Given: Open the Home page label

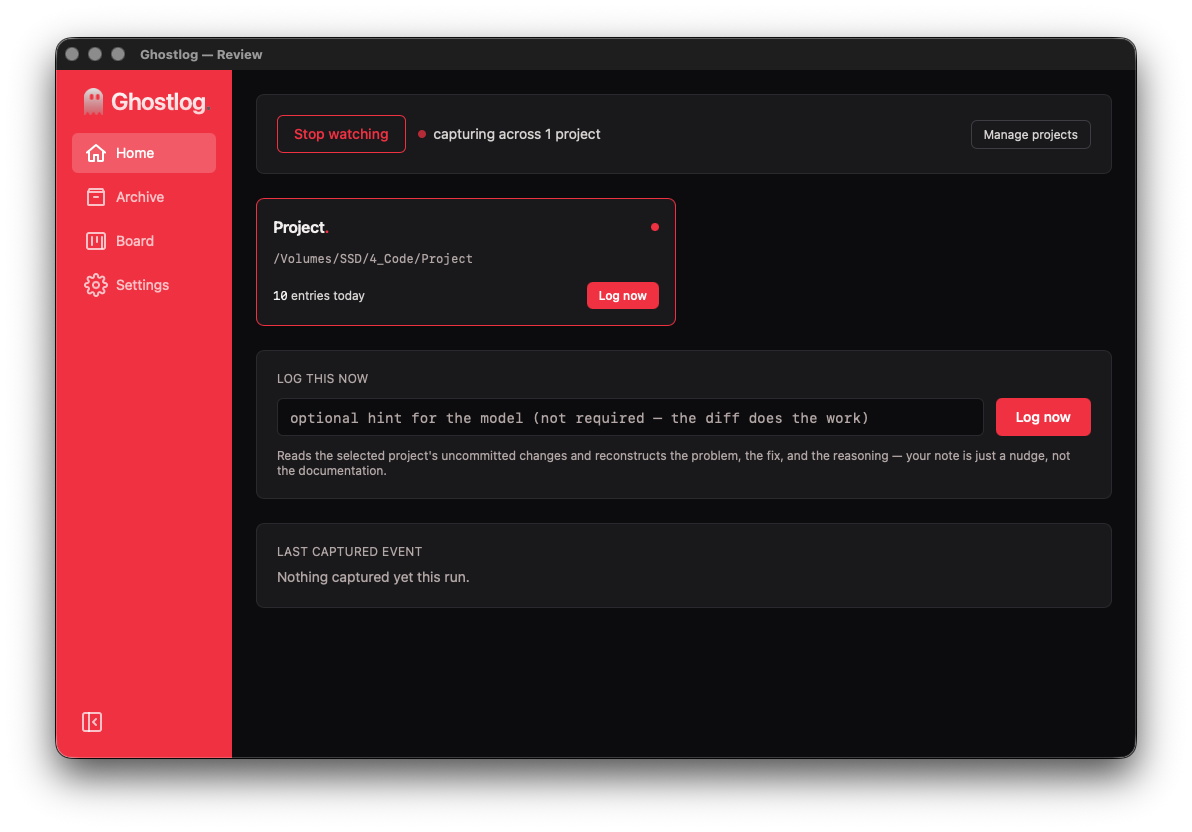Looking at the screenshot, I should [135, 153].
